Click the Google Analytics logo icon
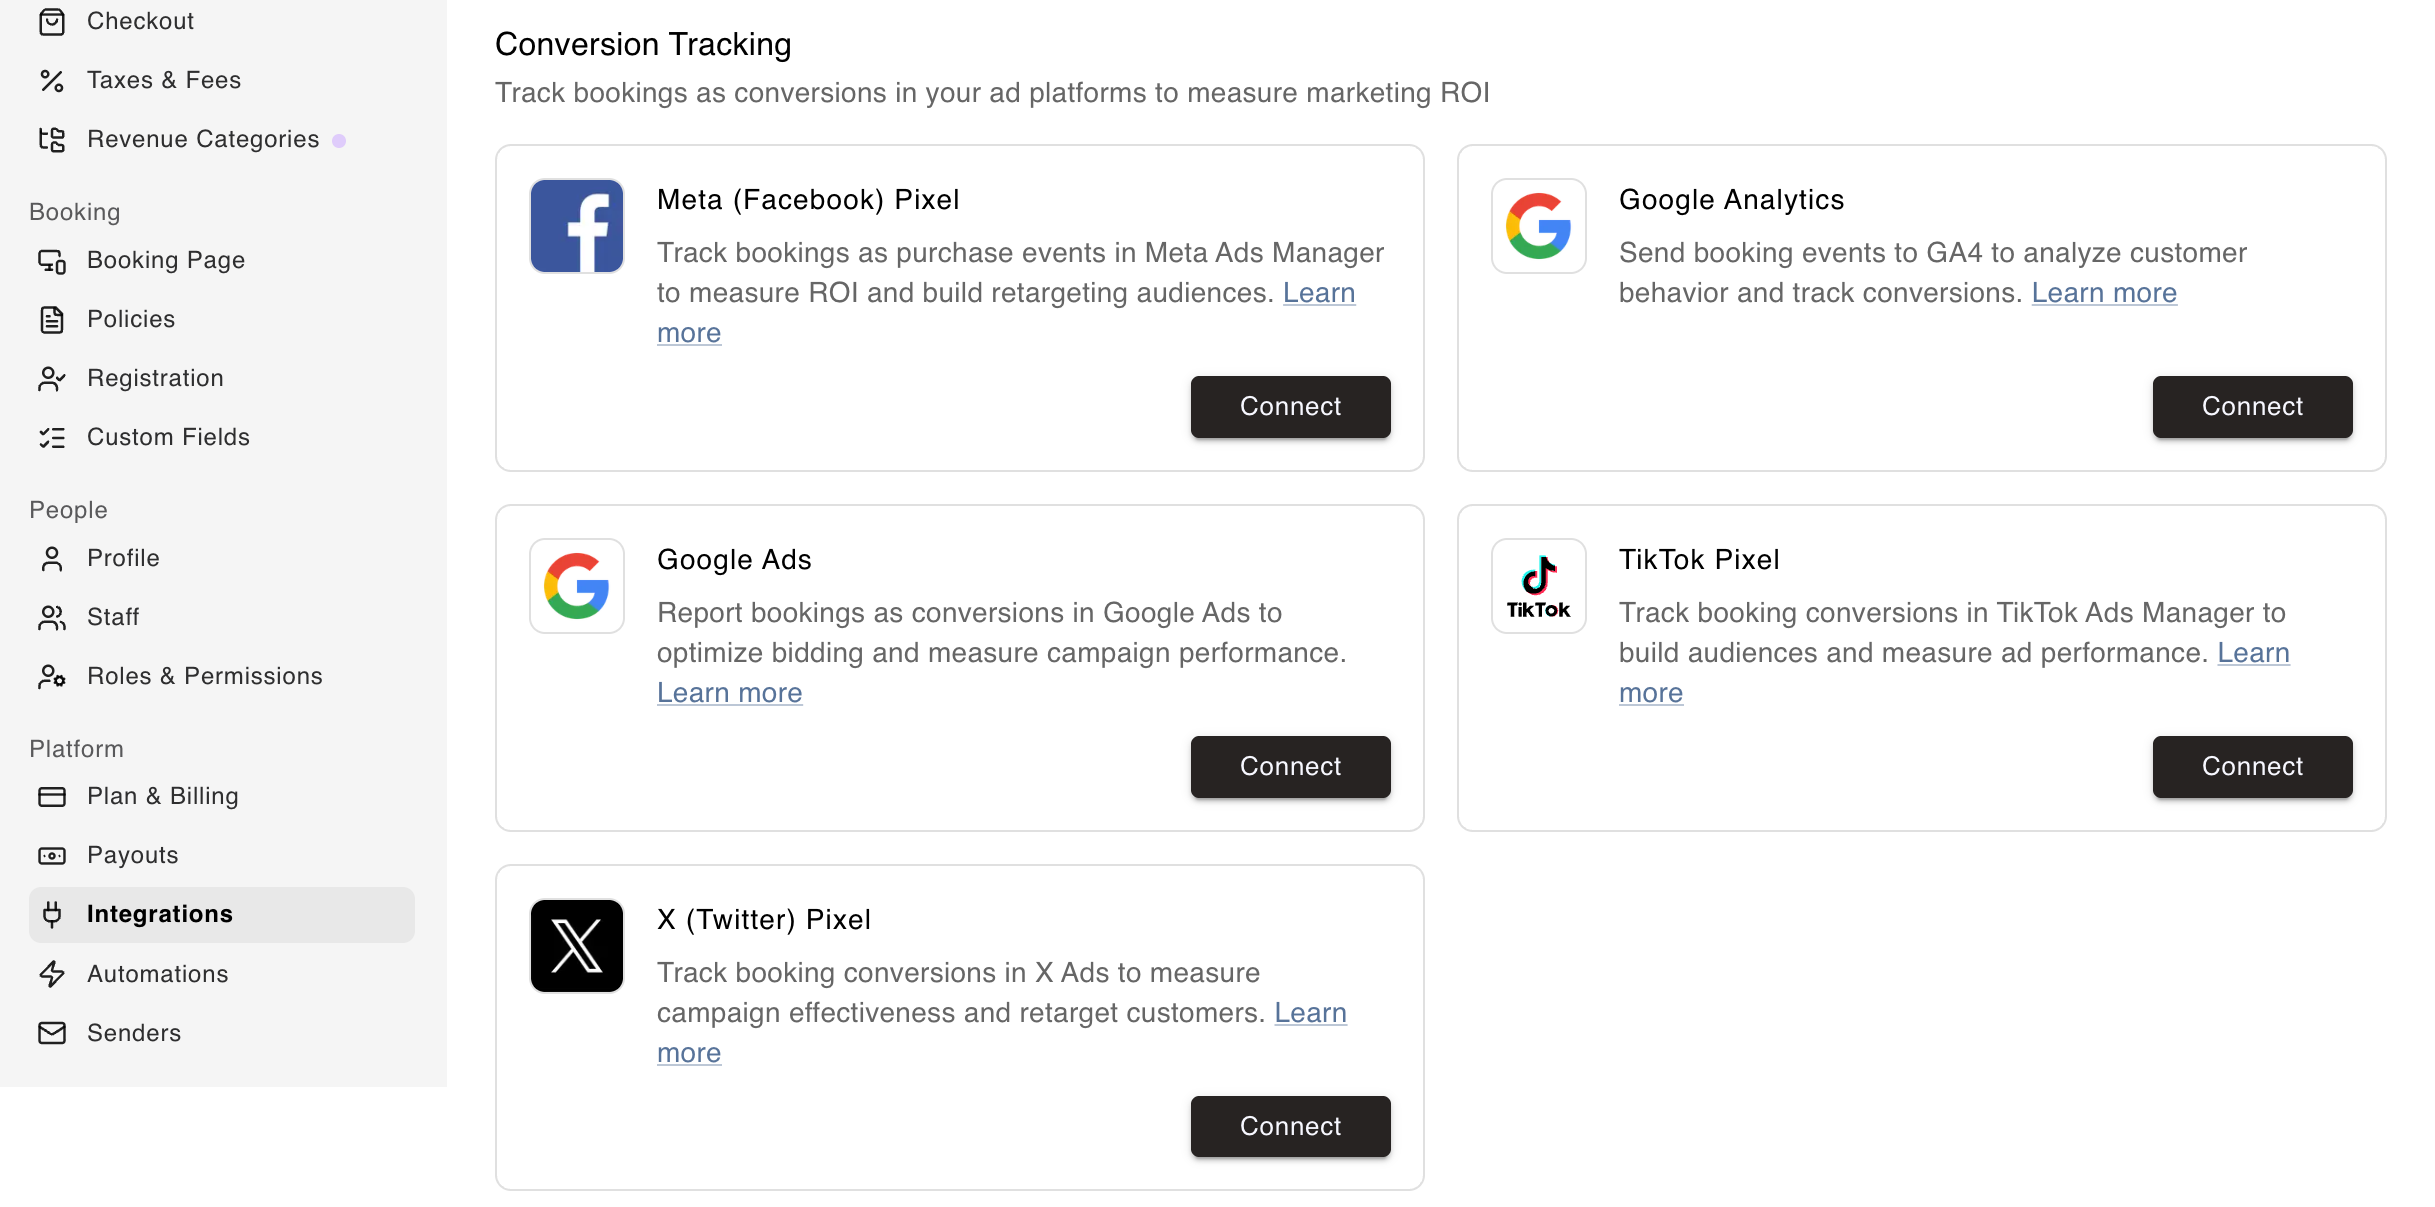This screenshot has width=2435, height=1207. 1539,226
